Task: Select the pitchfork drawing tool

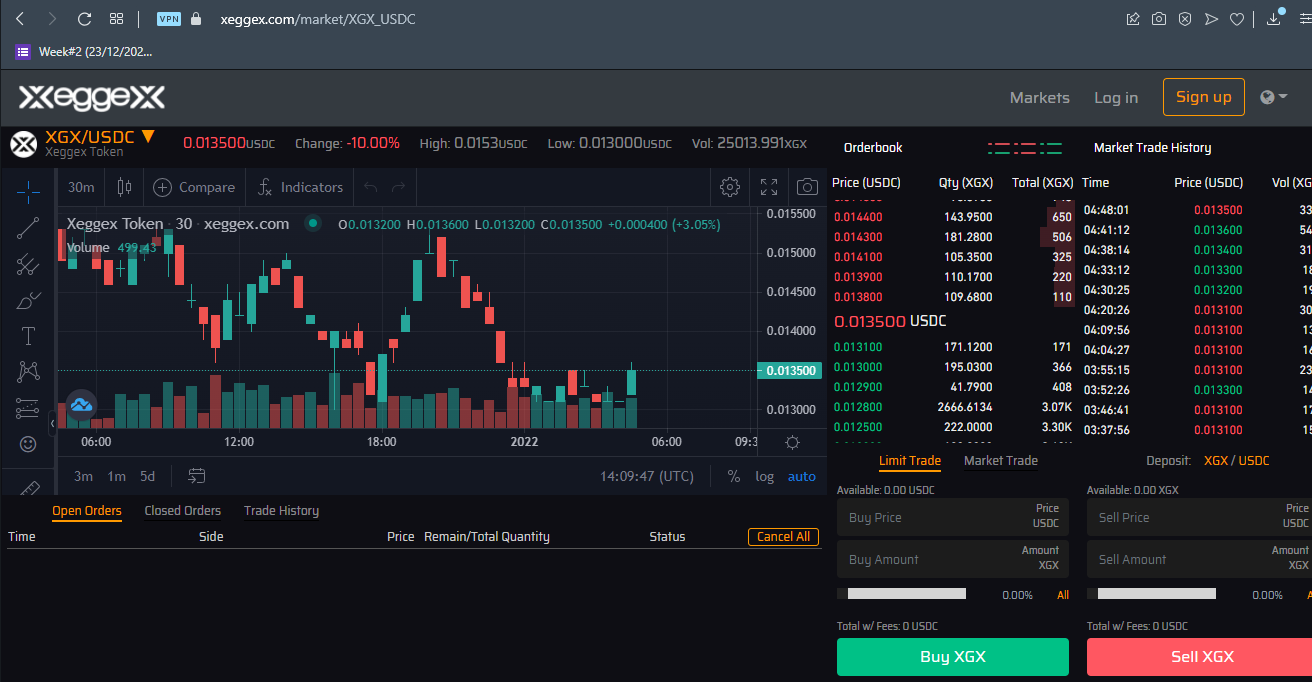Action: tap(28, 264)
